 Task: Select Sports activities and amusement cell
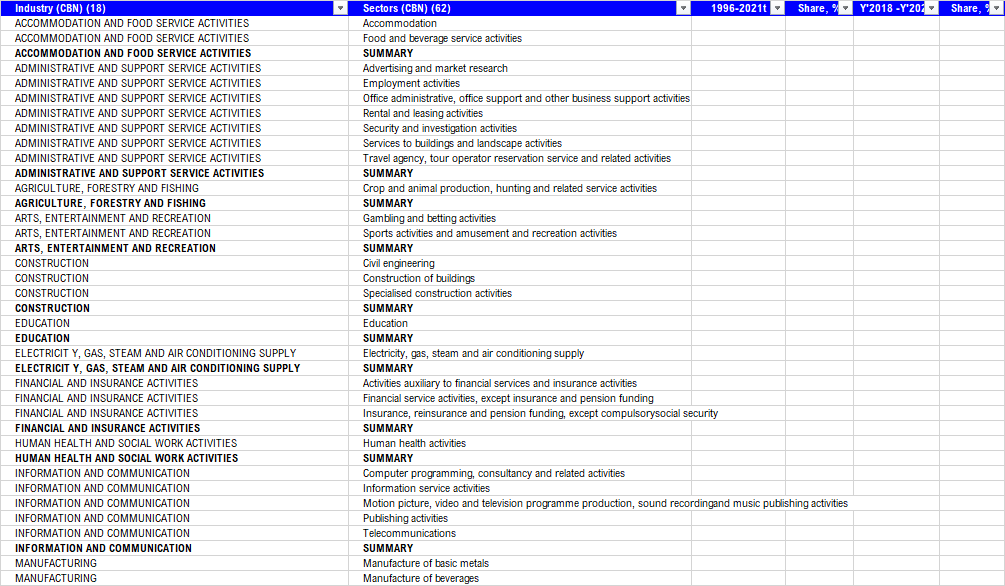(520, 233)
